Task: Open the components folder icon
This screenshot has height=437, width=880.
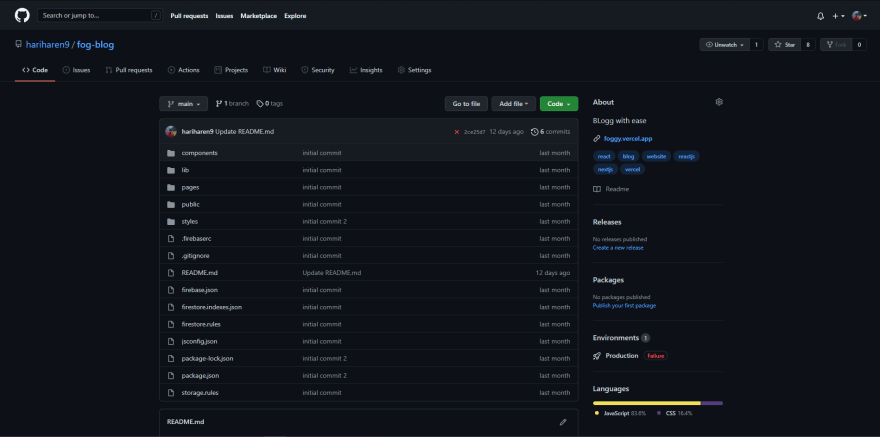Action: 171,153
